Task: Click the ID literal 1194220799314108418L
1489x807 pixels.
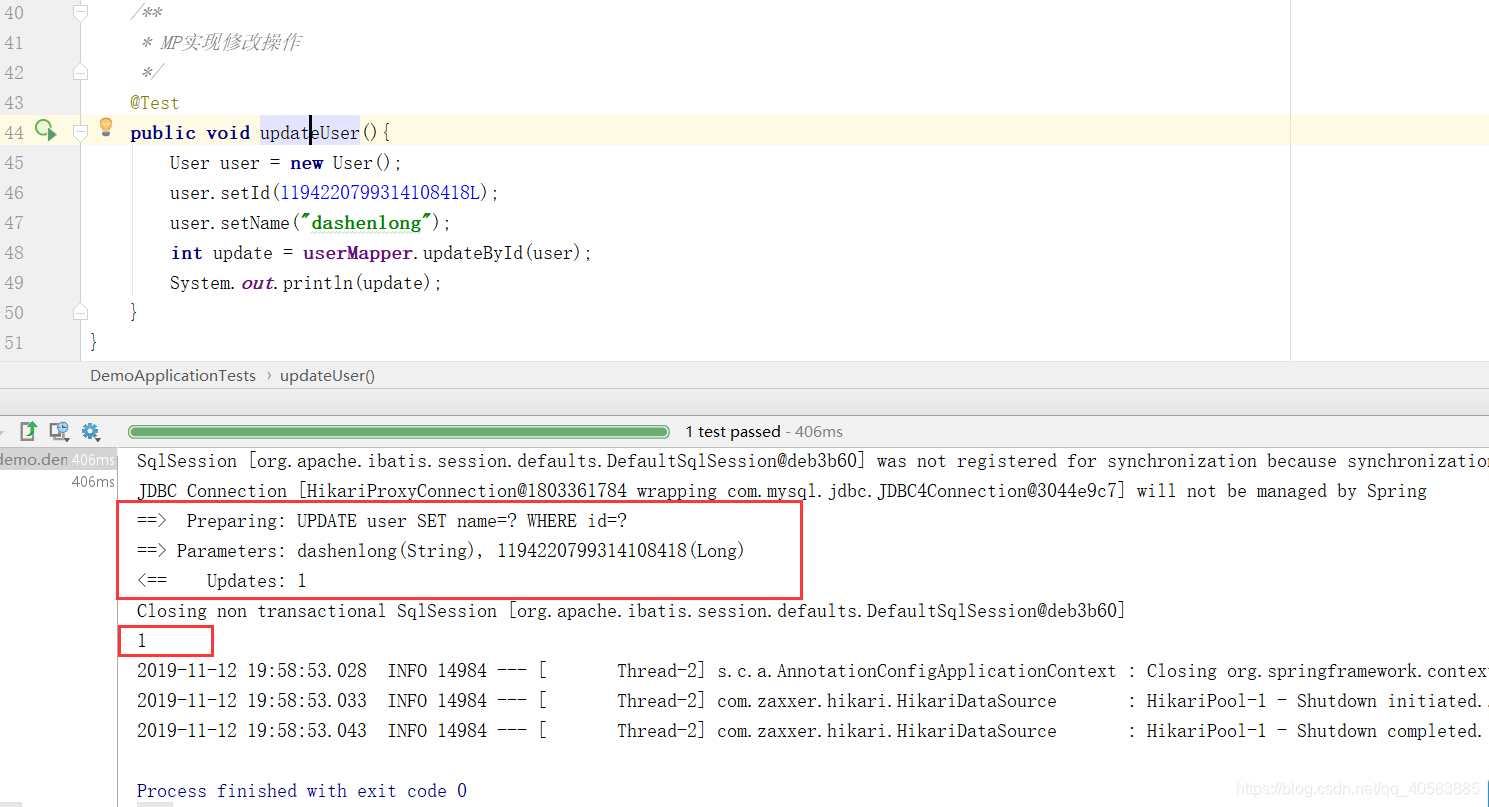Action: 380,193
